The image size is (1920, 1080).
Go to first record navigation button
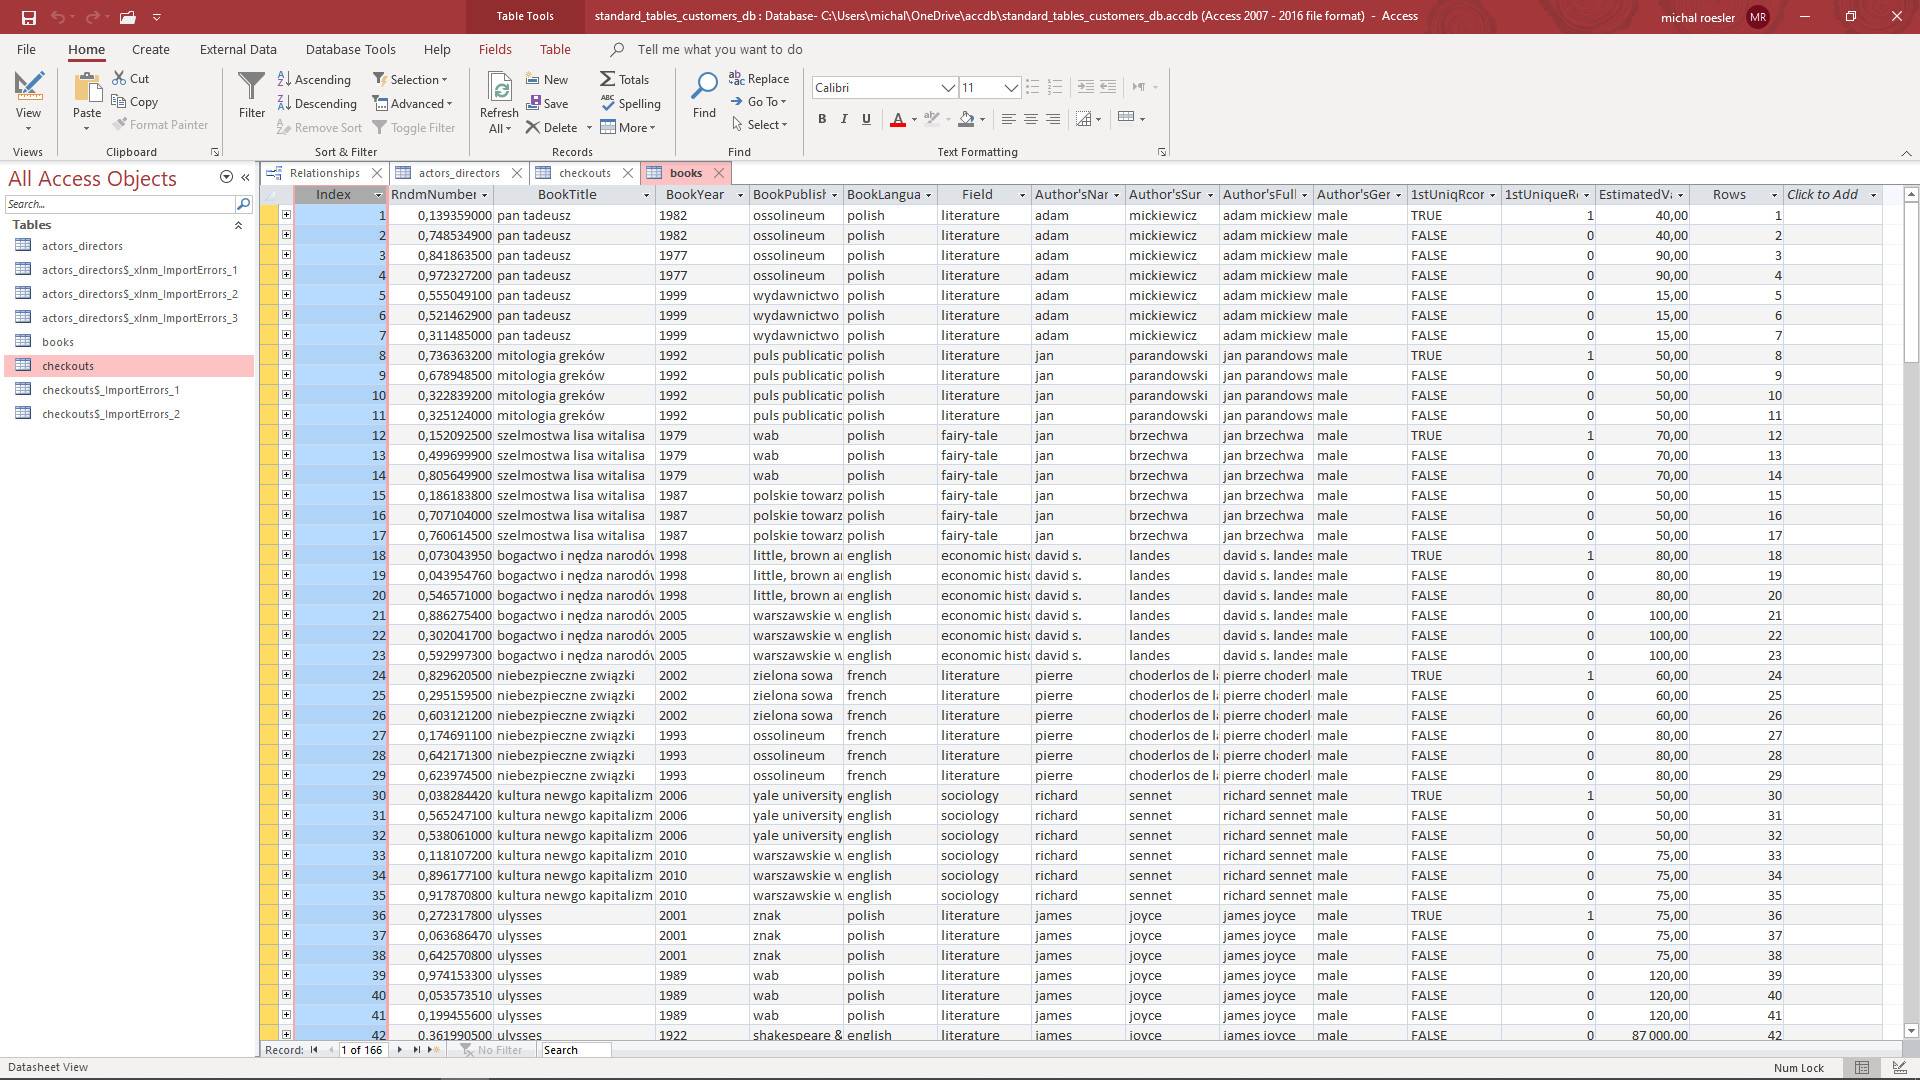pyautogui.click(x=314, y=1050)
